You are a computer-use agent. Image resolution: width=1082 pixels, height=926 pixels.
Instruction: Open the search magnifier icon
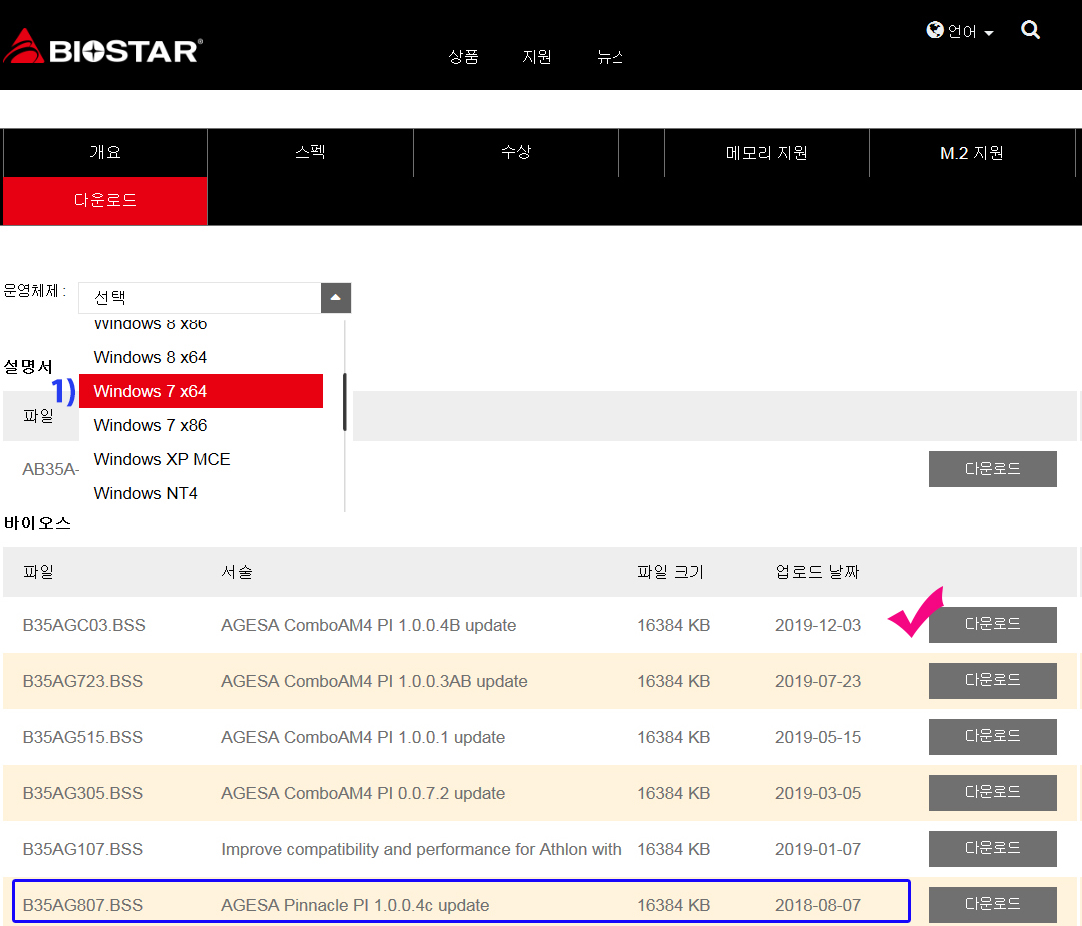(1030, 30)
